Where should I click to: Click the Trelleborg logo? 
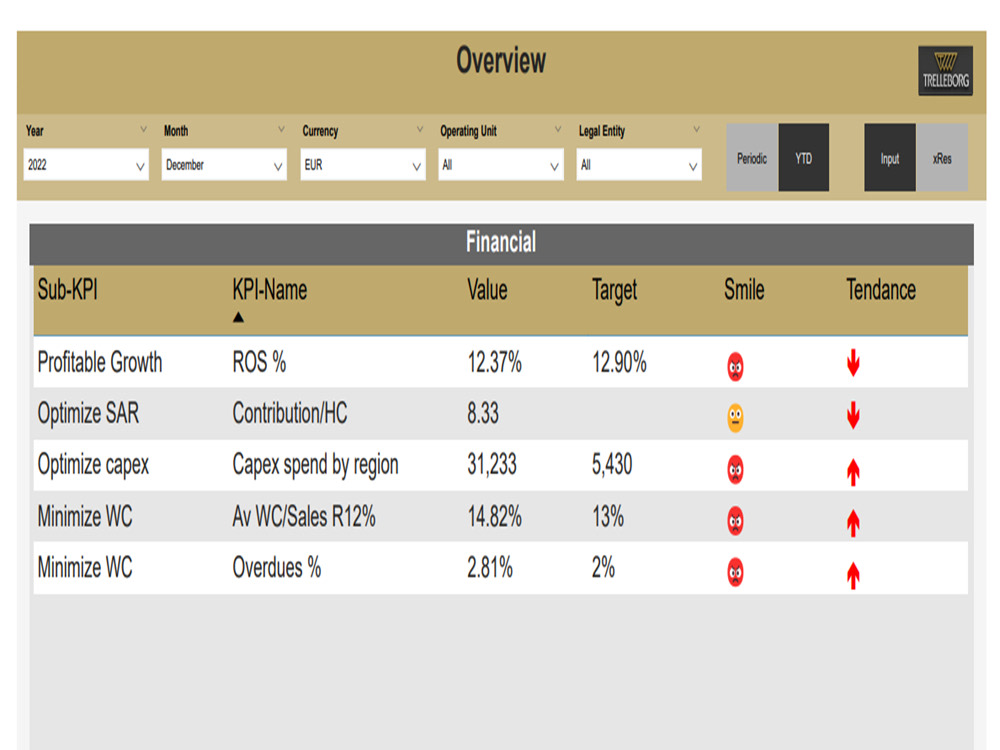[944, 70]
